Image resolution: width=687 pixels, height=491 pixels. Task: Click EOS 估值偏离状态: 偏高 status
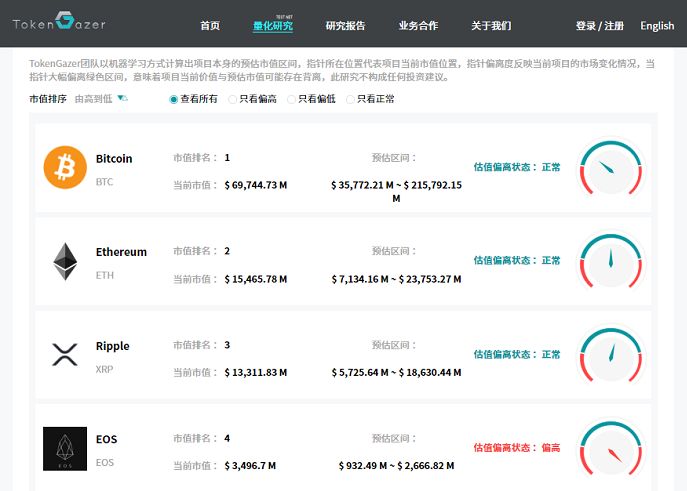(x=517, y=448)
